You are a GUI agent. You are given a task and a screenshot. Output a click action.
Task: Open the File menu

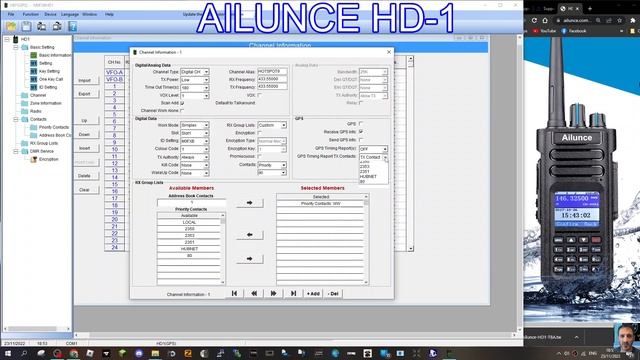pos(11,14)
